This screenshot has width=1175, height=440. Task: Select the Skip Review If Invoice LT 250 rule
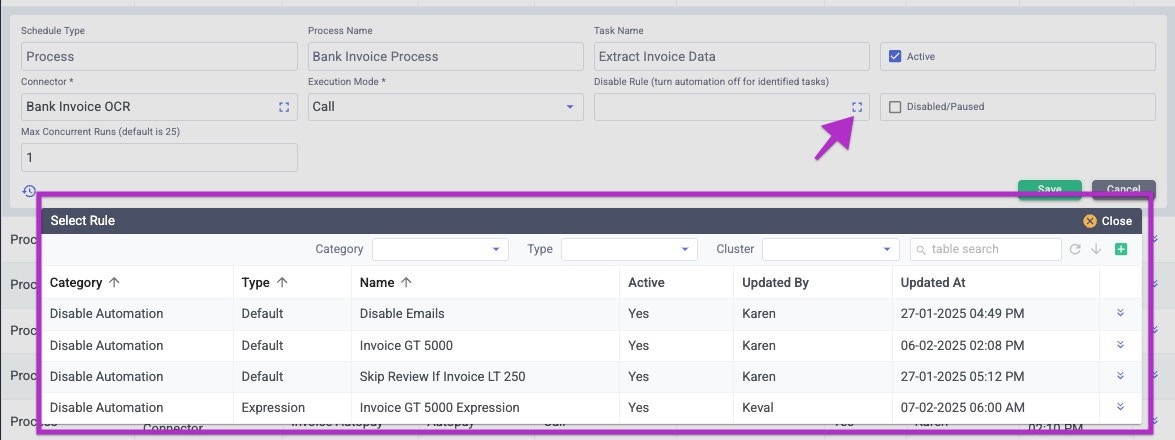[442, 376]
